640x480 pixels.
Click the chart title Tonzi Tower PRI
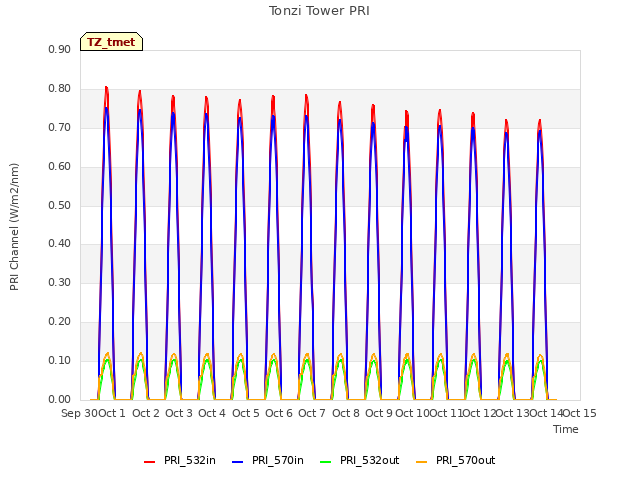(x=319, y=11)
